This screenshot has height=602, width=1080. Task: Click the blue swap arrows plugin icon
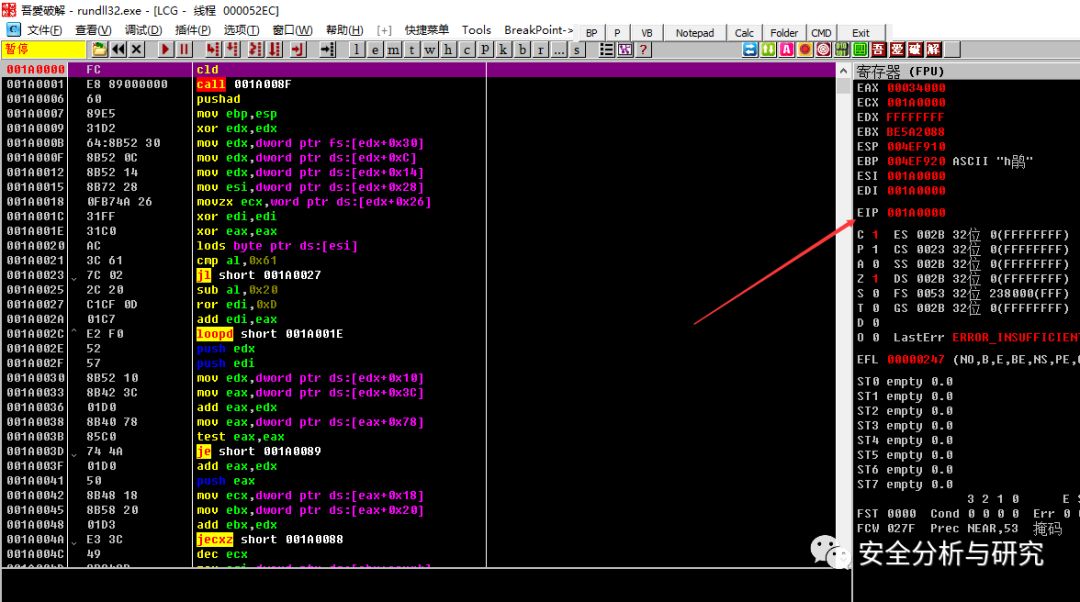click(x=750, y=50)
